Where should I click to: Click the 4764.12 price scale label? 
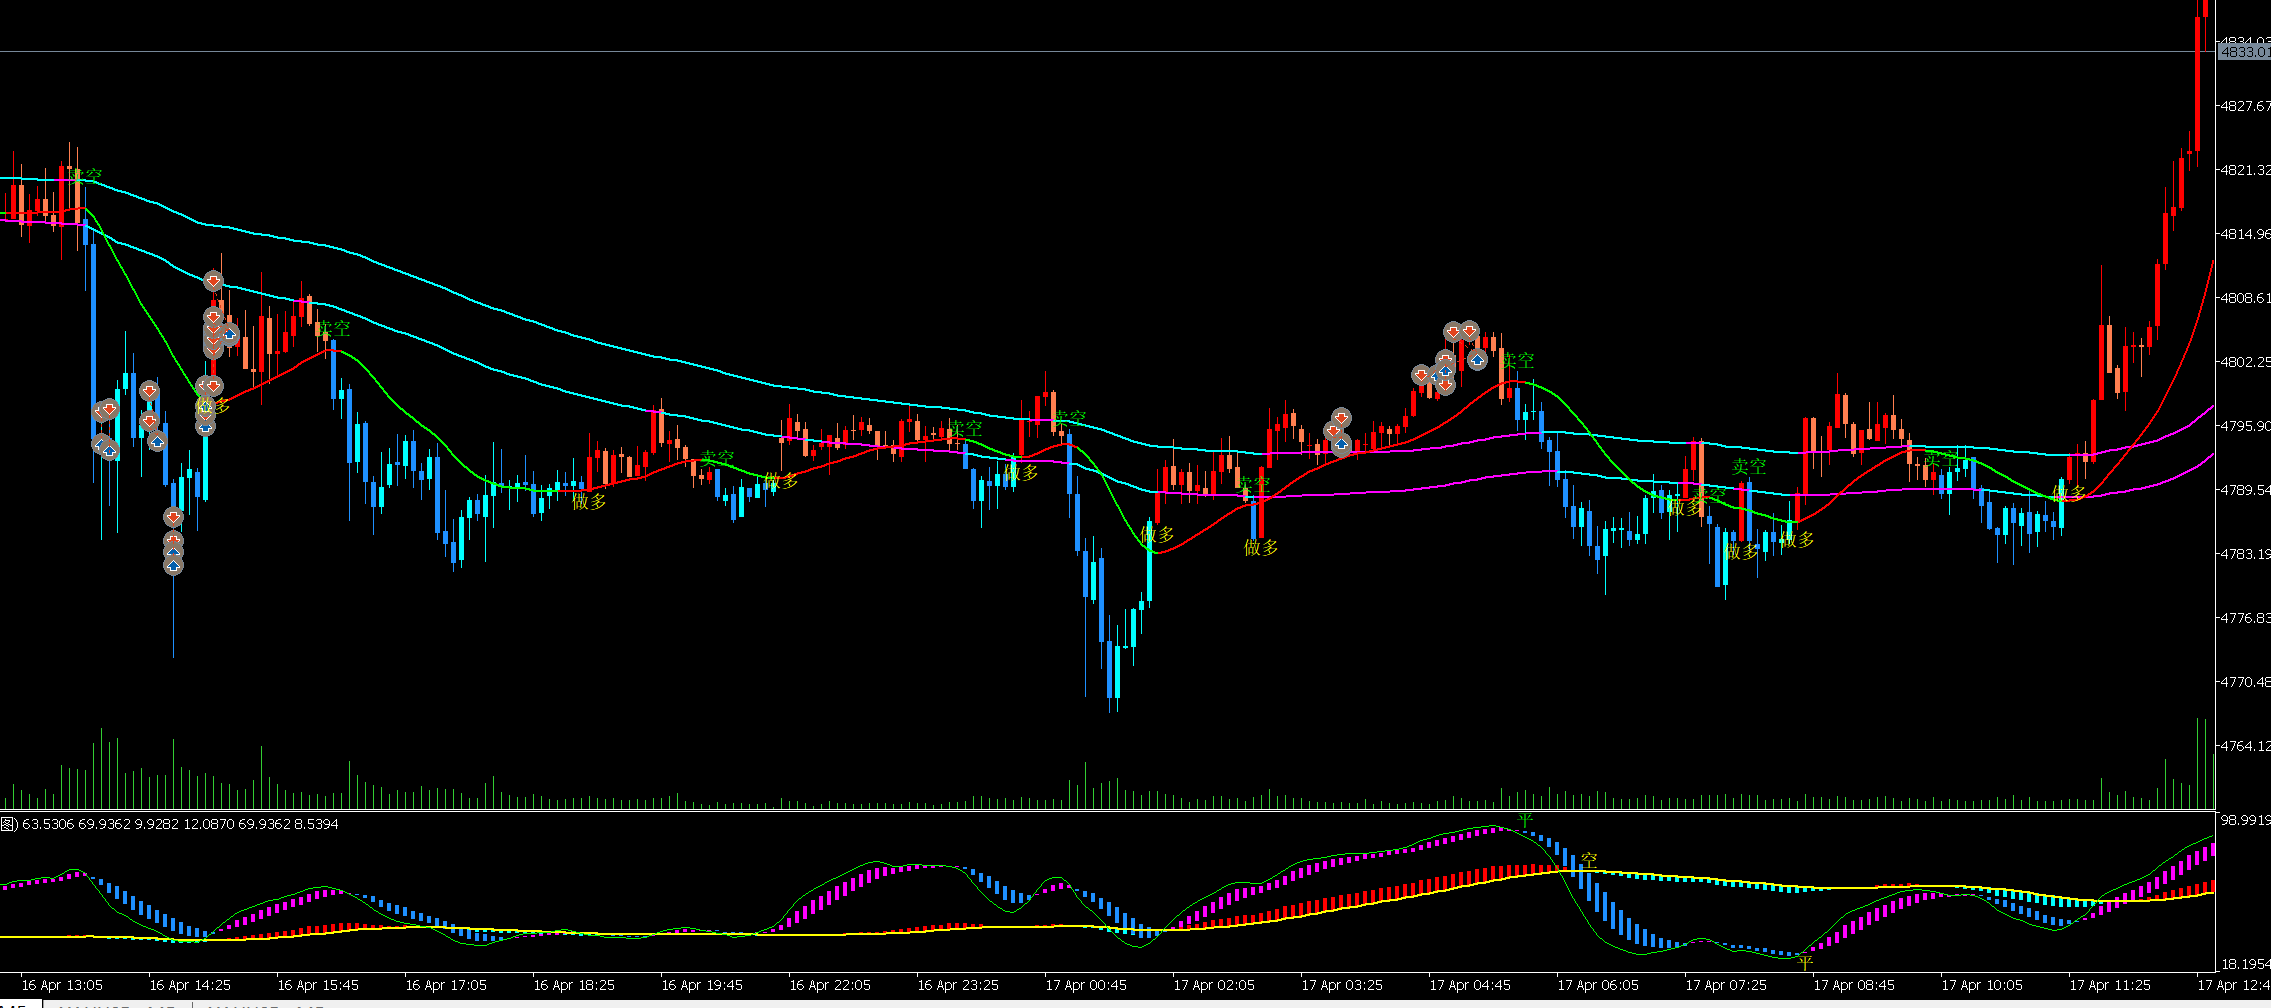[x=2246, y=746]
